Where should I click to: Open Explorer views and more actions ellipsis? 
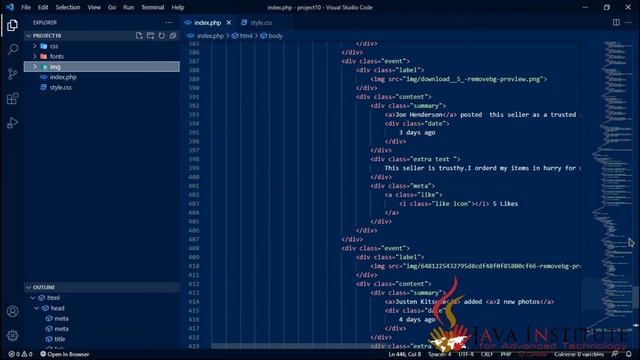[x=169, y=23]
